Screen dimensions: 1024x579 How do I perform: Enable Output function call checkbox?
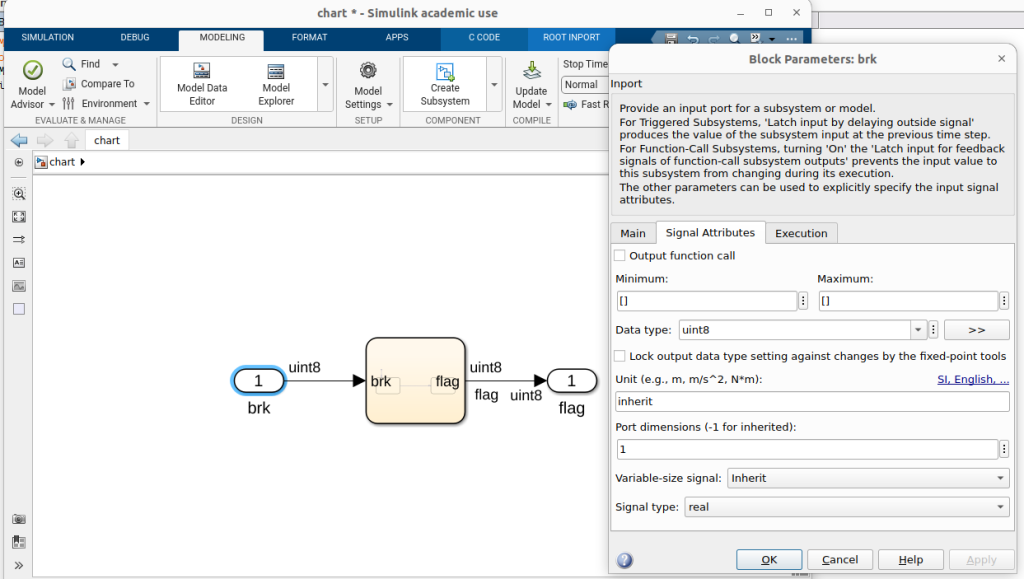click(x=620, y=255)
